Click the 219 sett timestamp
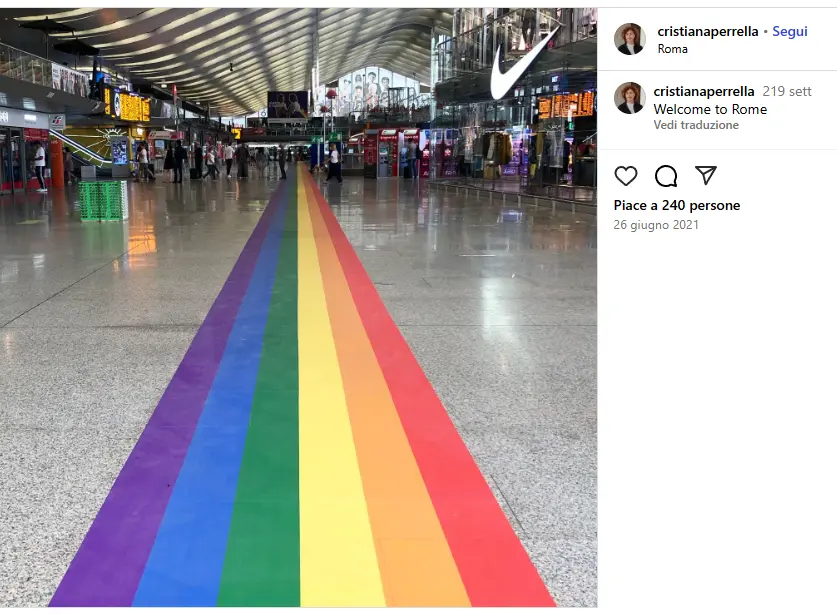This screenshot has height=615, width=837. click(787, 91)
